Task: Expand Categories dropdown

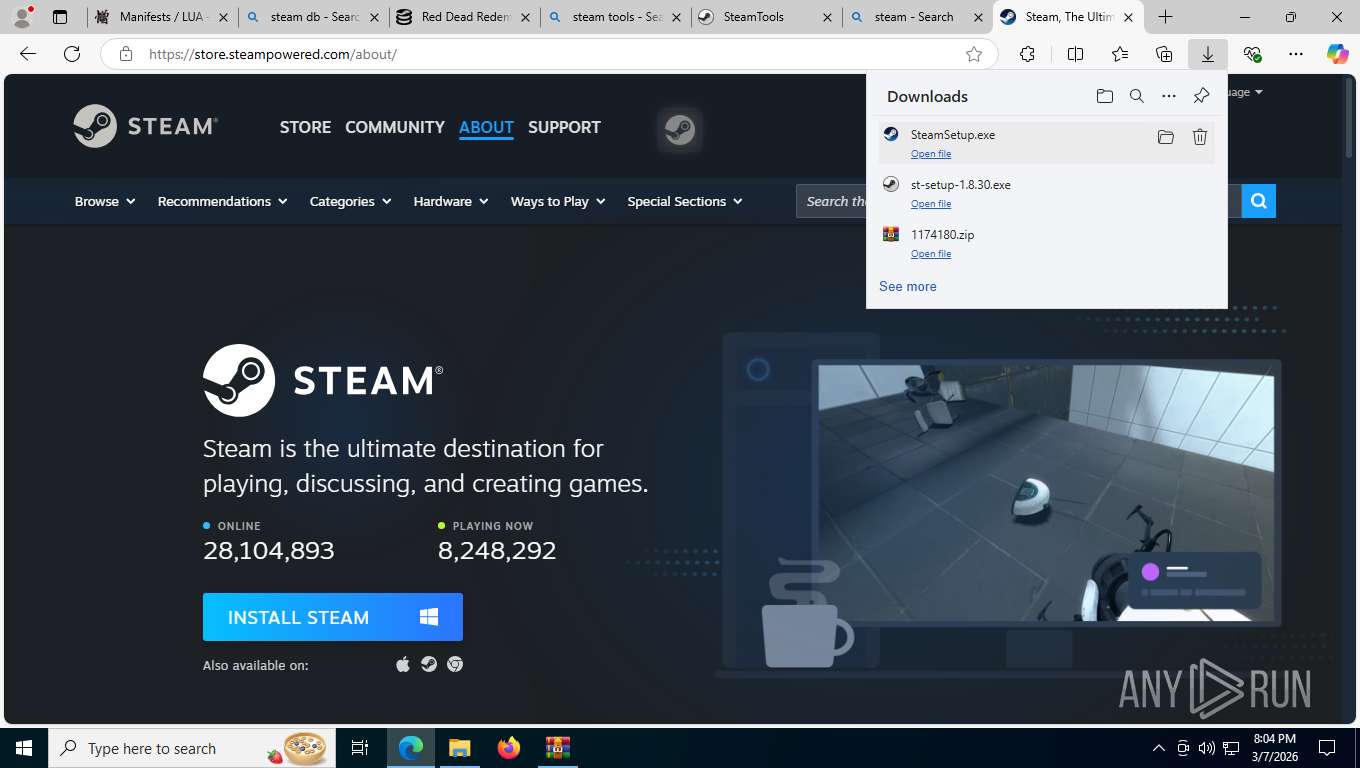Action: pyautogui.click(x=350, y=201)
